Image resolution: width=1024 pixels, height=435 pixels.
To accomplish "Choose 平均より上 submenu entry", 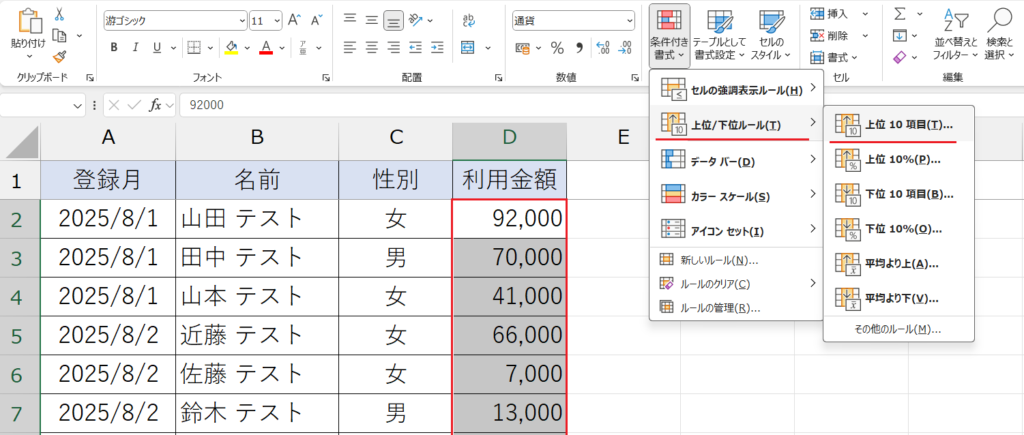I will click(899, 264).
